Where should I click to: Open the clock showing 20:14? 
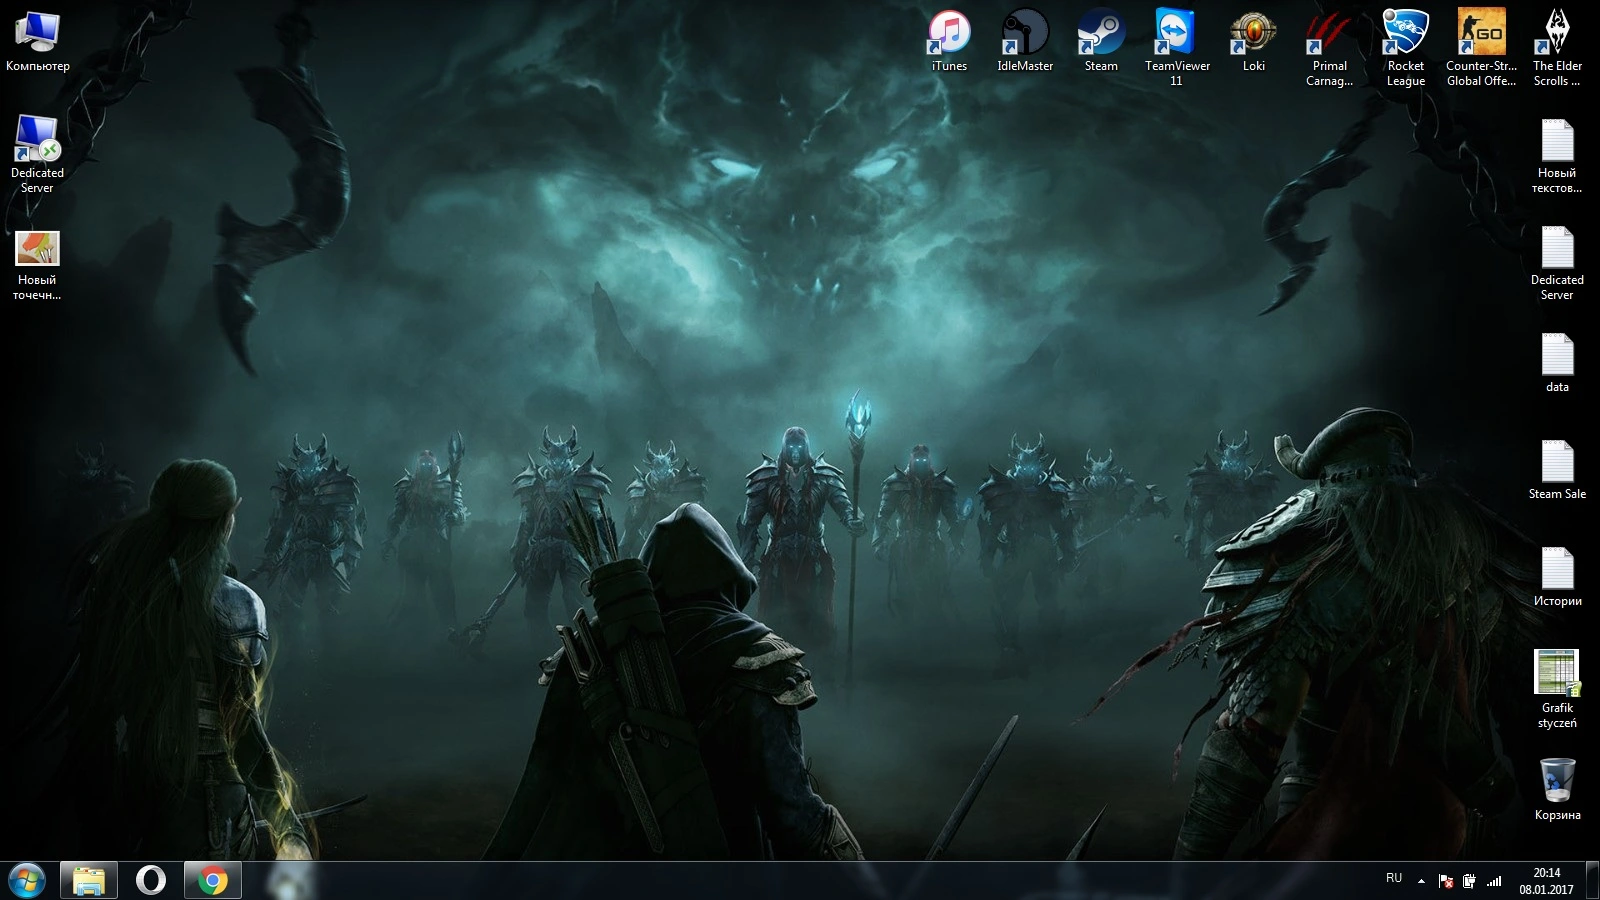tap(1546, 881)
